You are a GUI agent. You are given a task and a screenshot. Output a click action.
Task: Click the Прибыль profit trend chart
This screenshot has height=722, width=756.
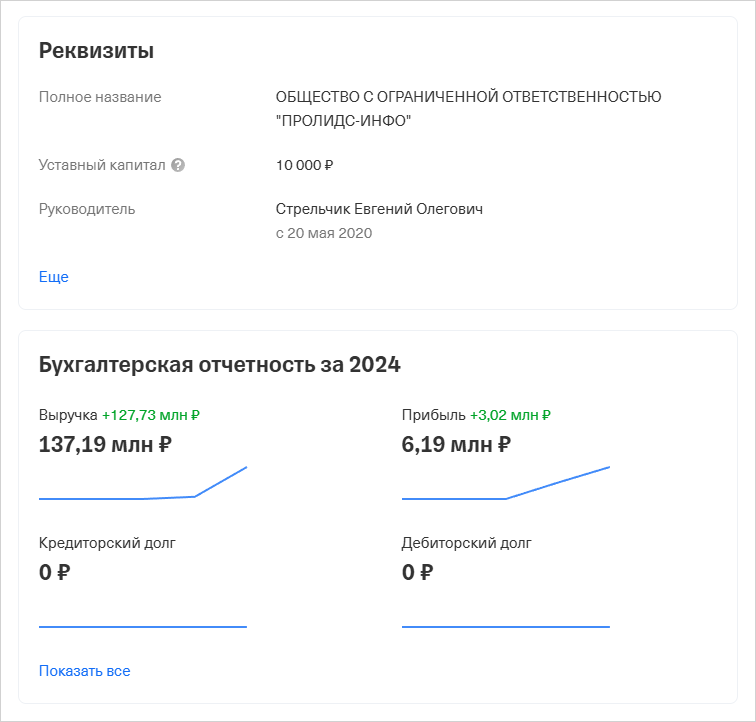pos(506,485)
